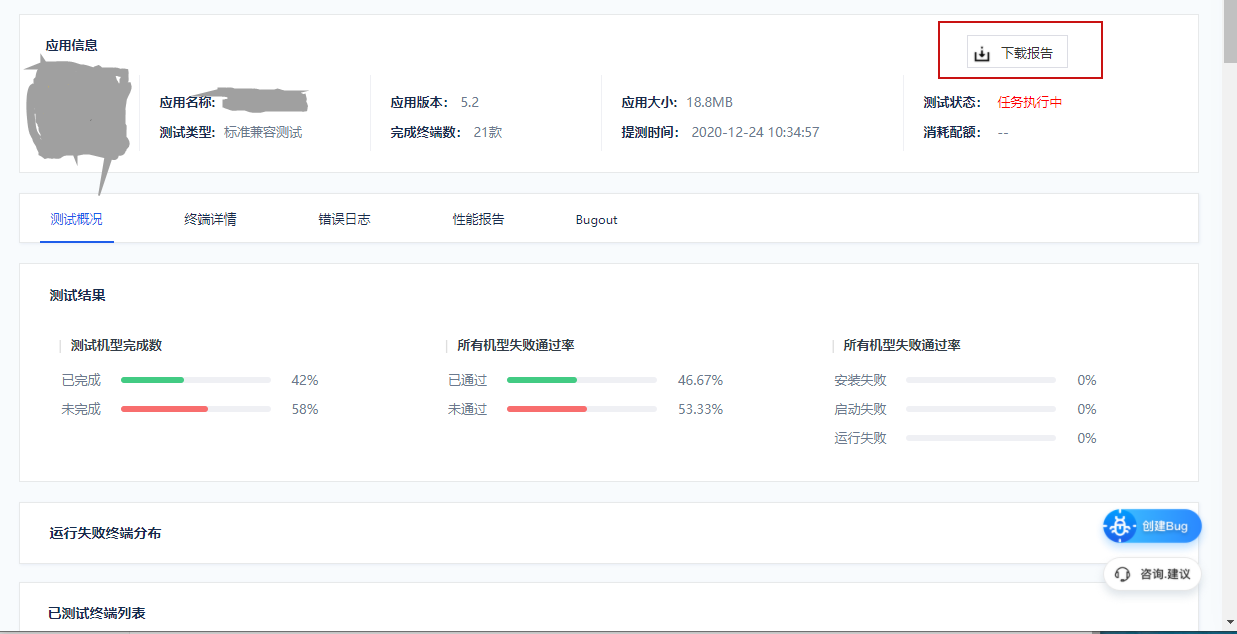Click the 58% unfinished percentage

[x=305, y=409]
